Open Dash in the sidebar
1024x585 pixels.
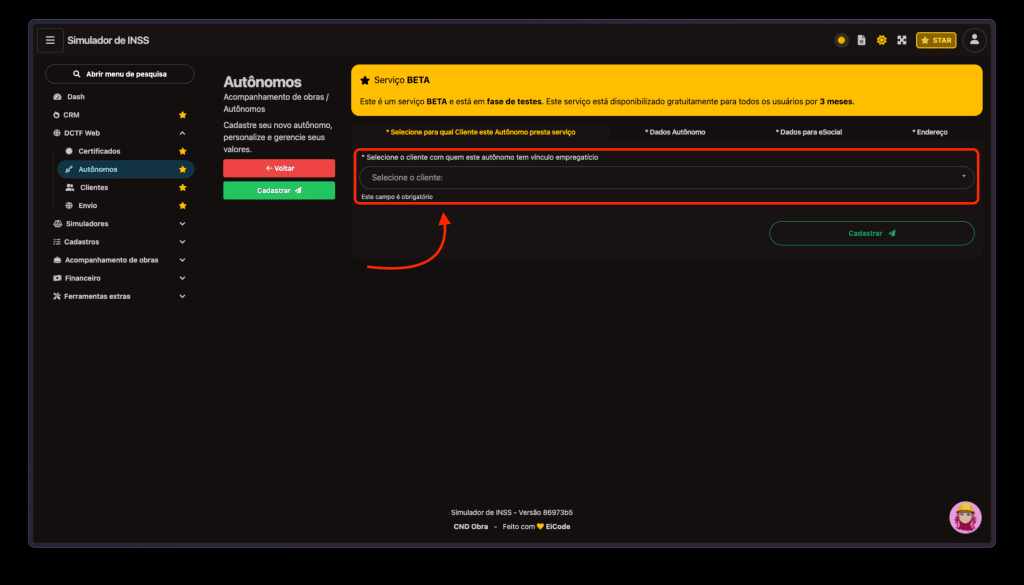pos(76,97)
